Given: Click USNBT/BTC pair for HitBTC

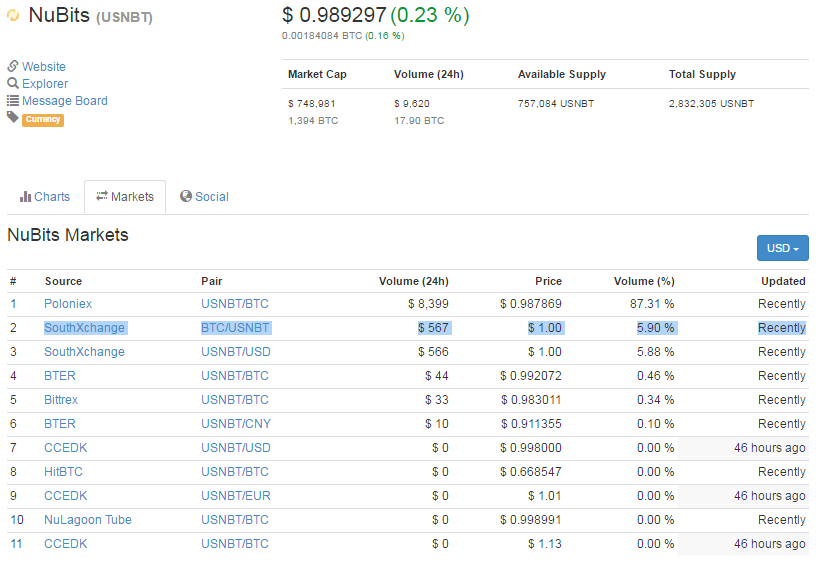Looking at the screenshot, I should point(235,472).
